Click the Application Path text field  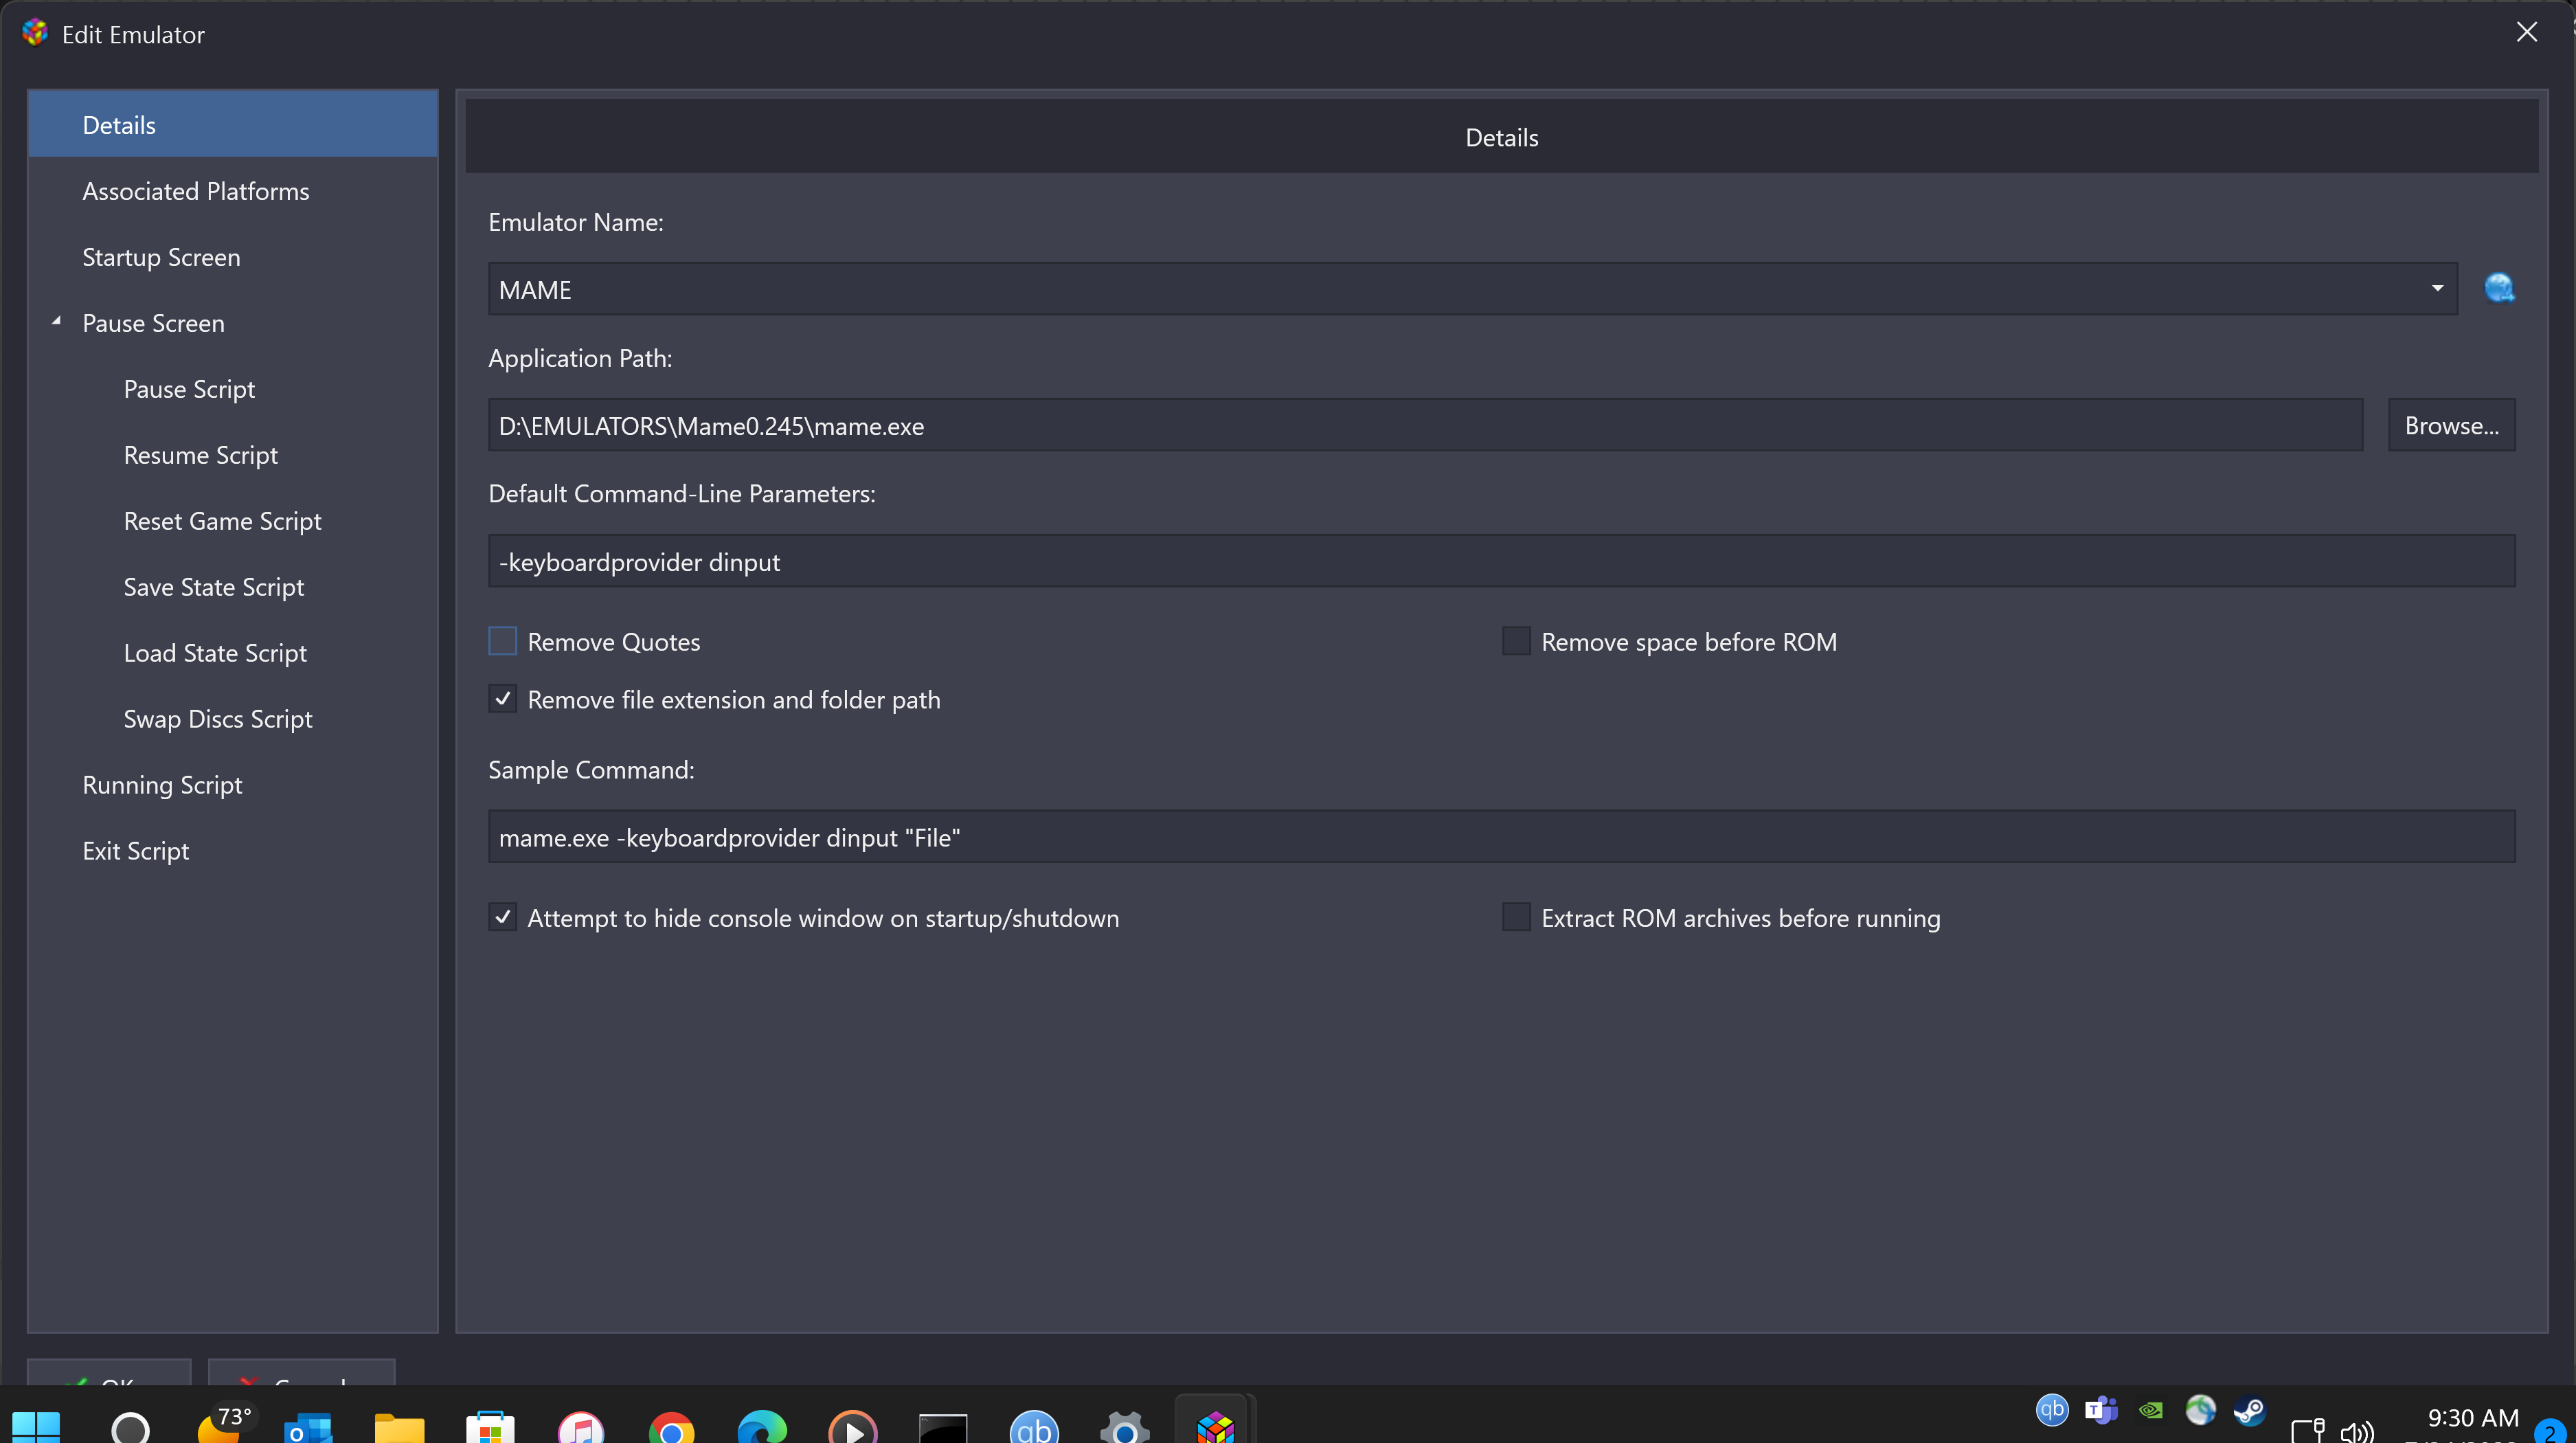coord(1425,425)
